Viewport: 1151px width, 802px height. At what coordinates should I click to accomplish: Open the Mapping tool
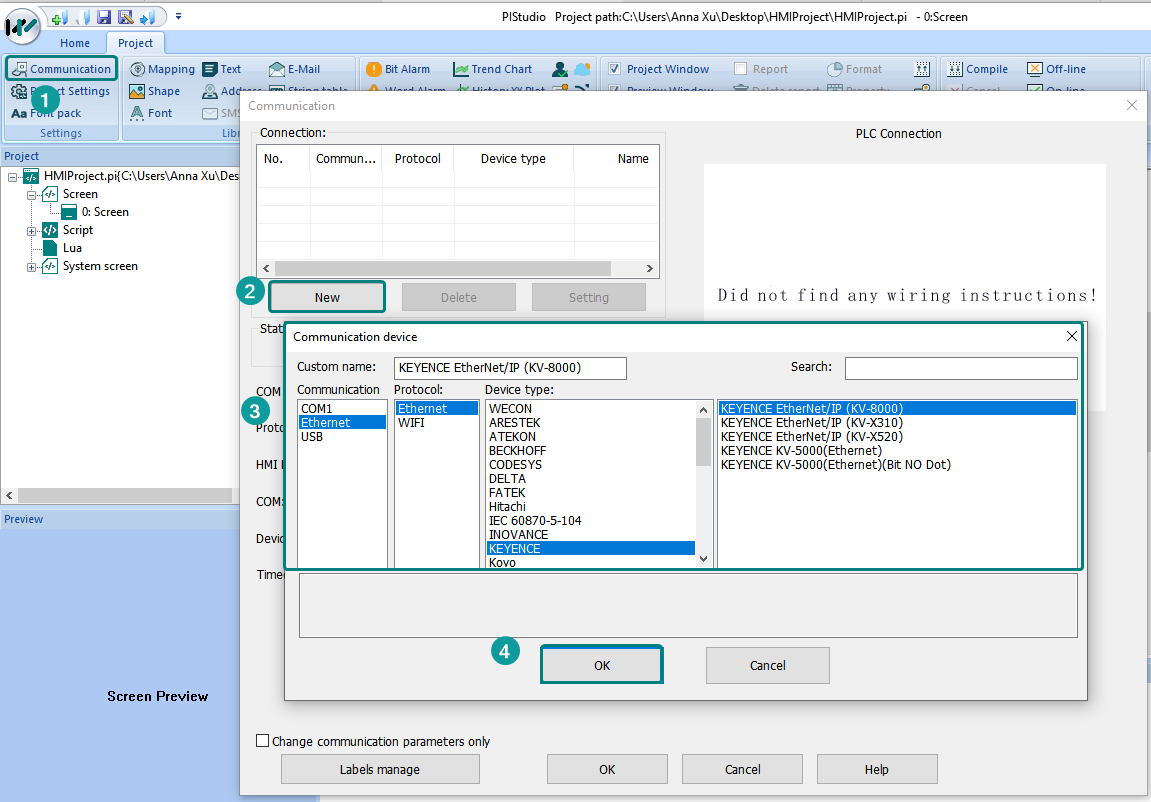pos(162,69)
